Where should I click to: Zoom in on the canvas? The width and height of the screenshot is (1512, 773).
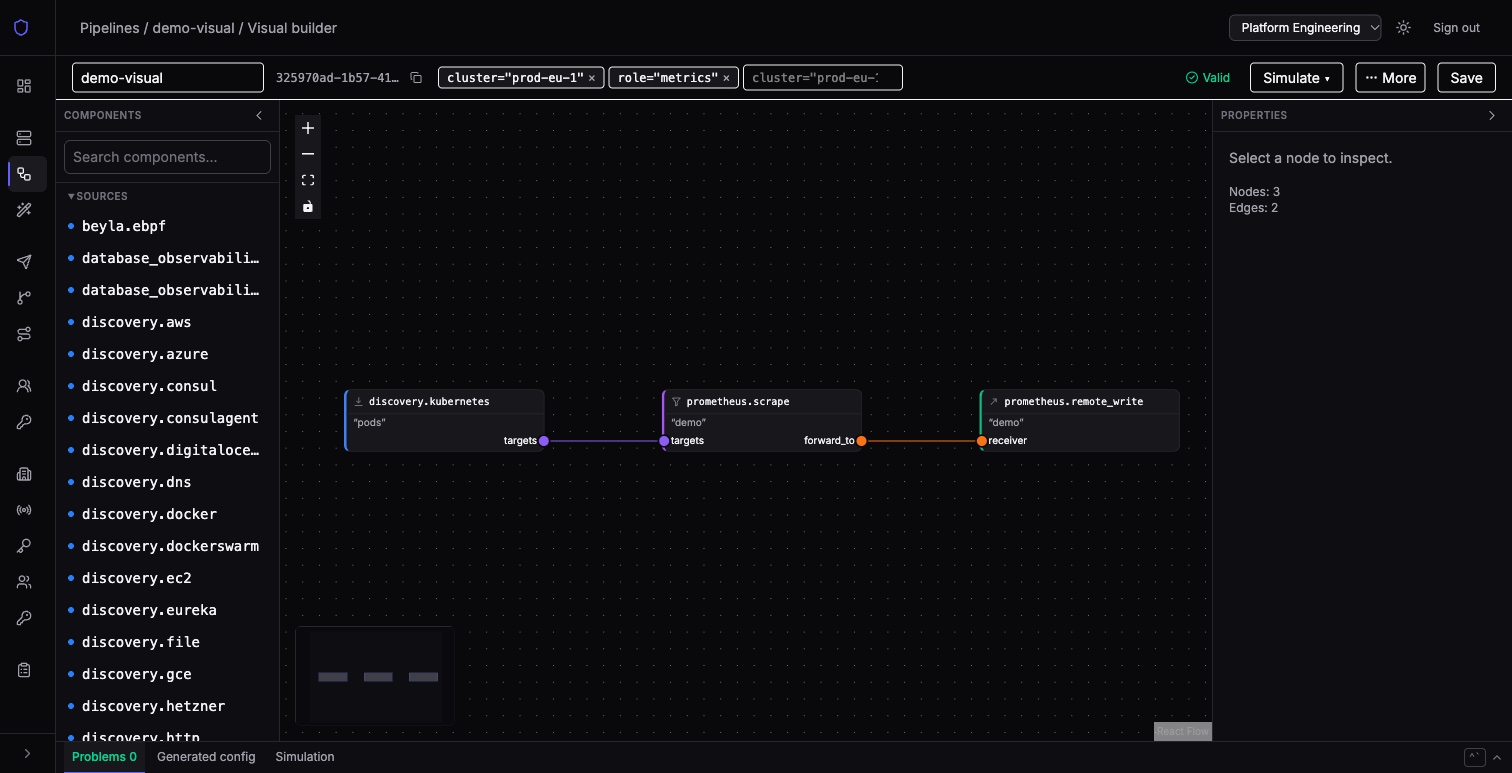(x=308, y=128)
